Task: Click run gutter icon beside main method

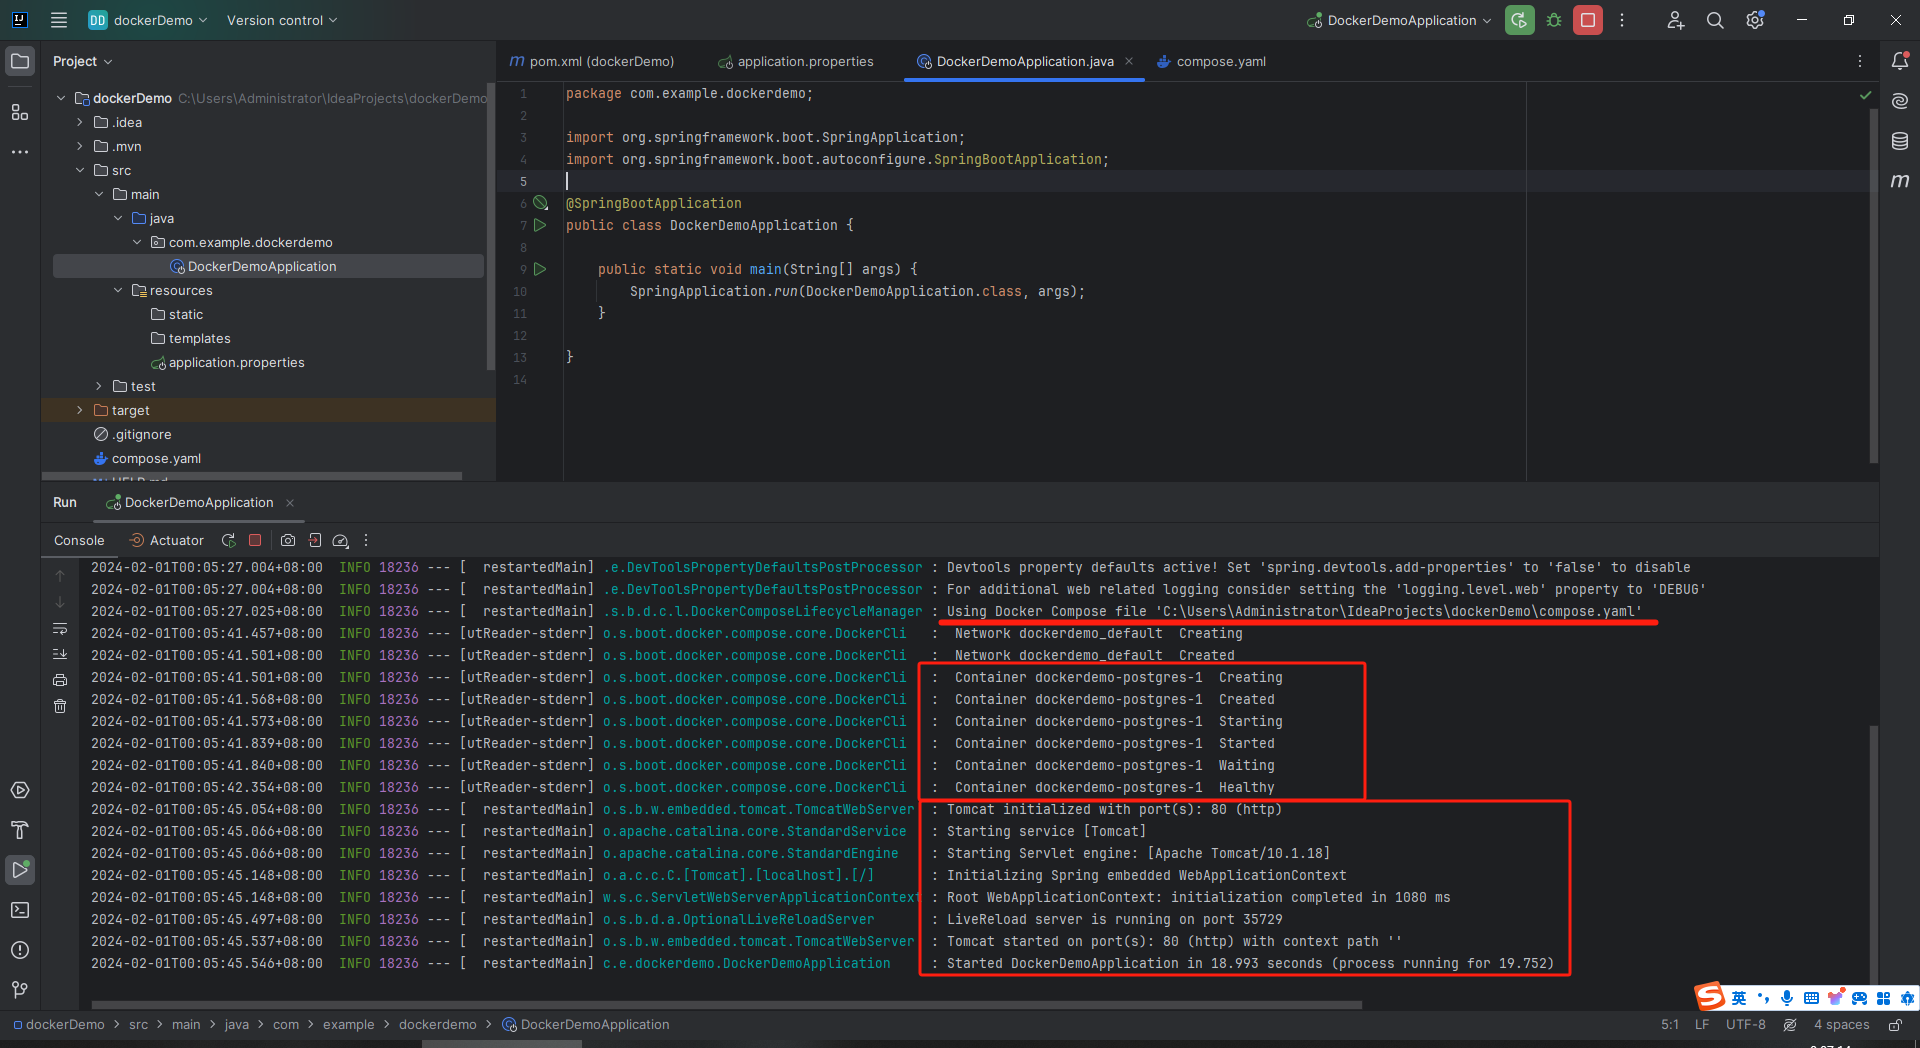Action: 540,269
